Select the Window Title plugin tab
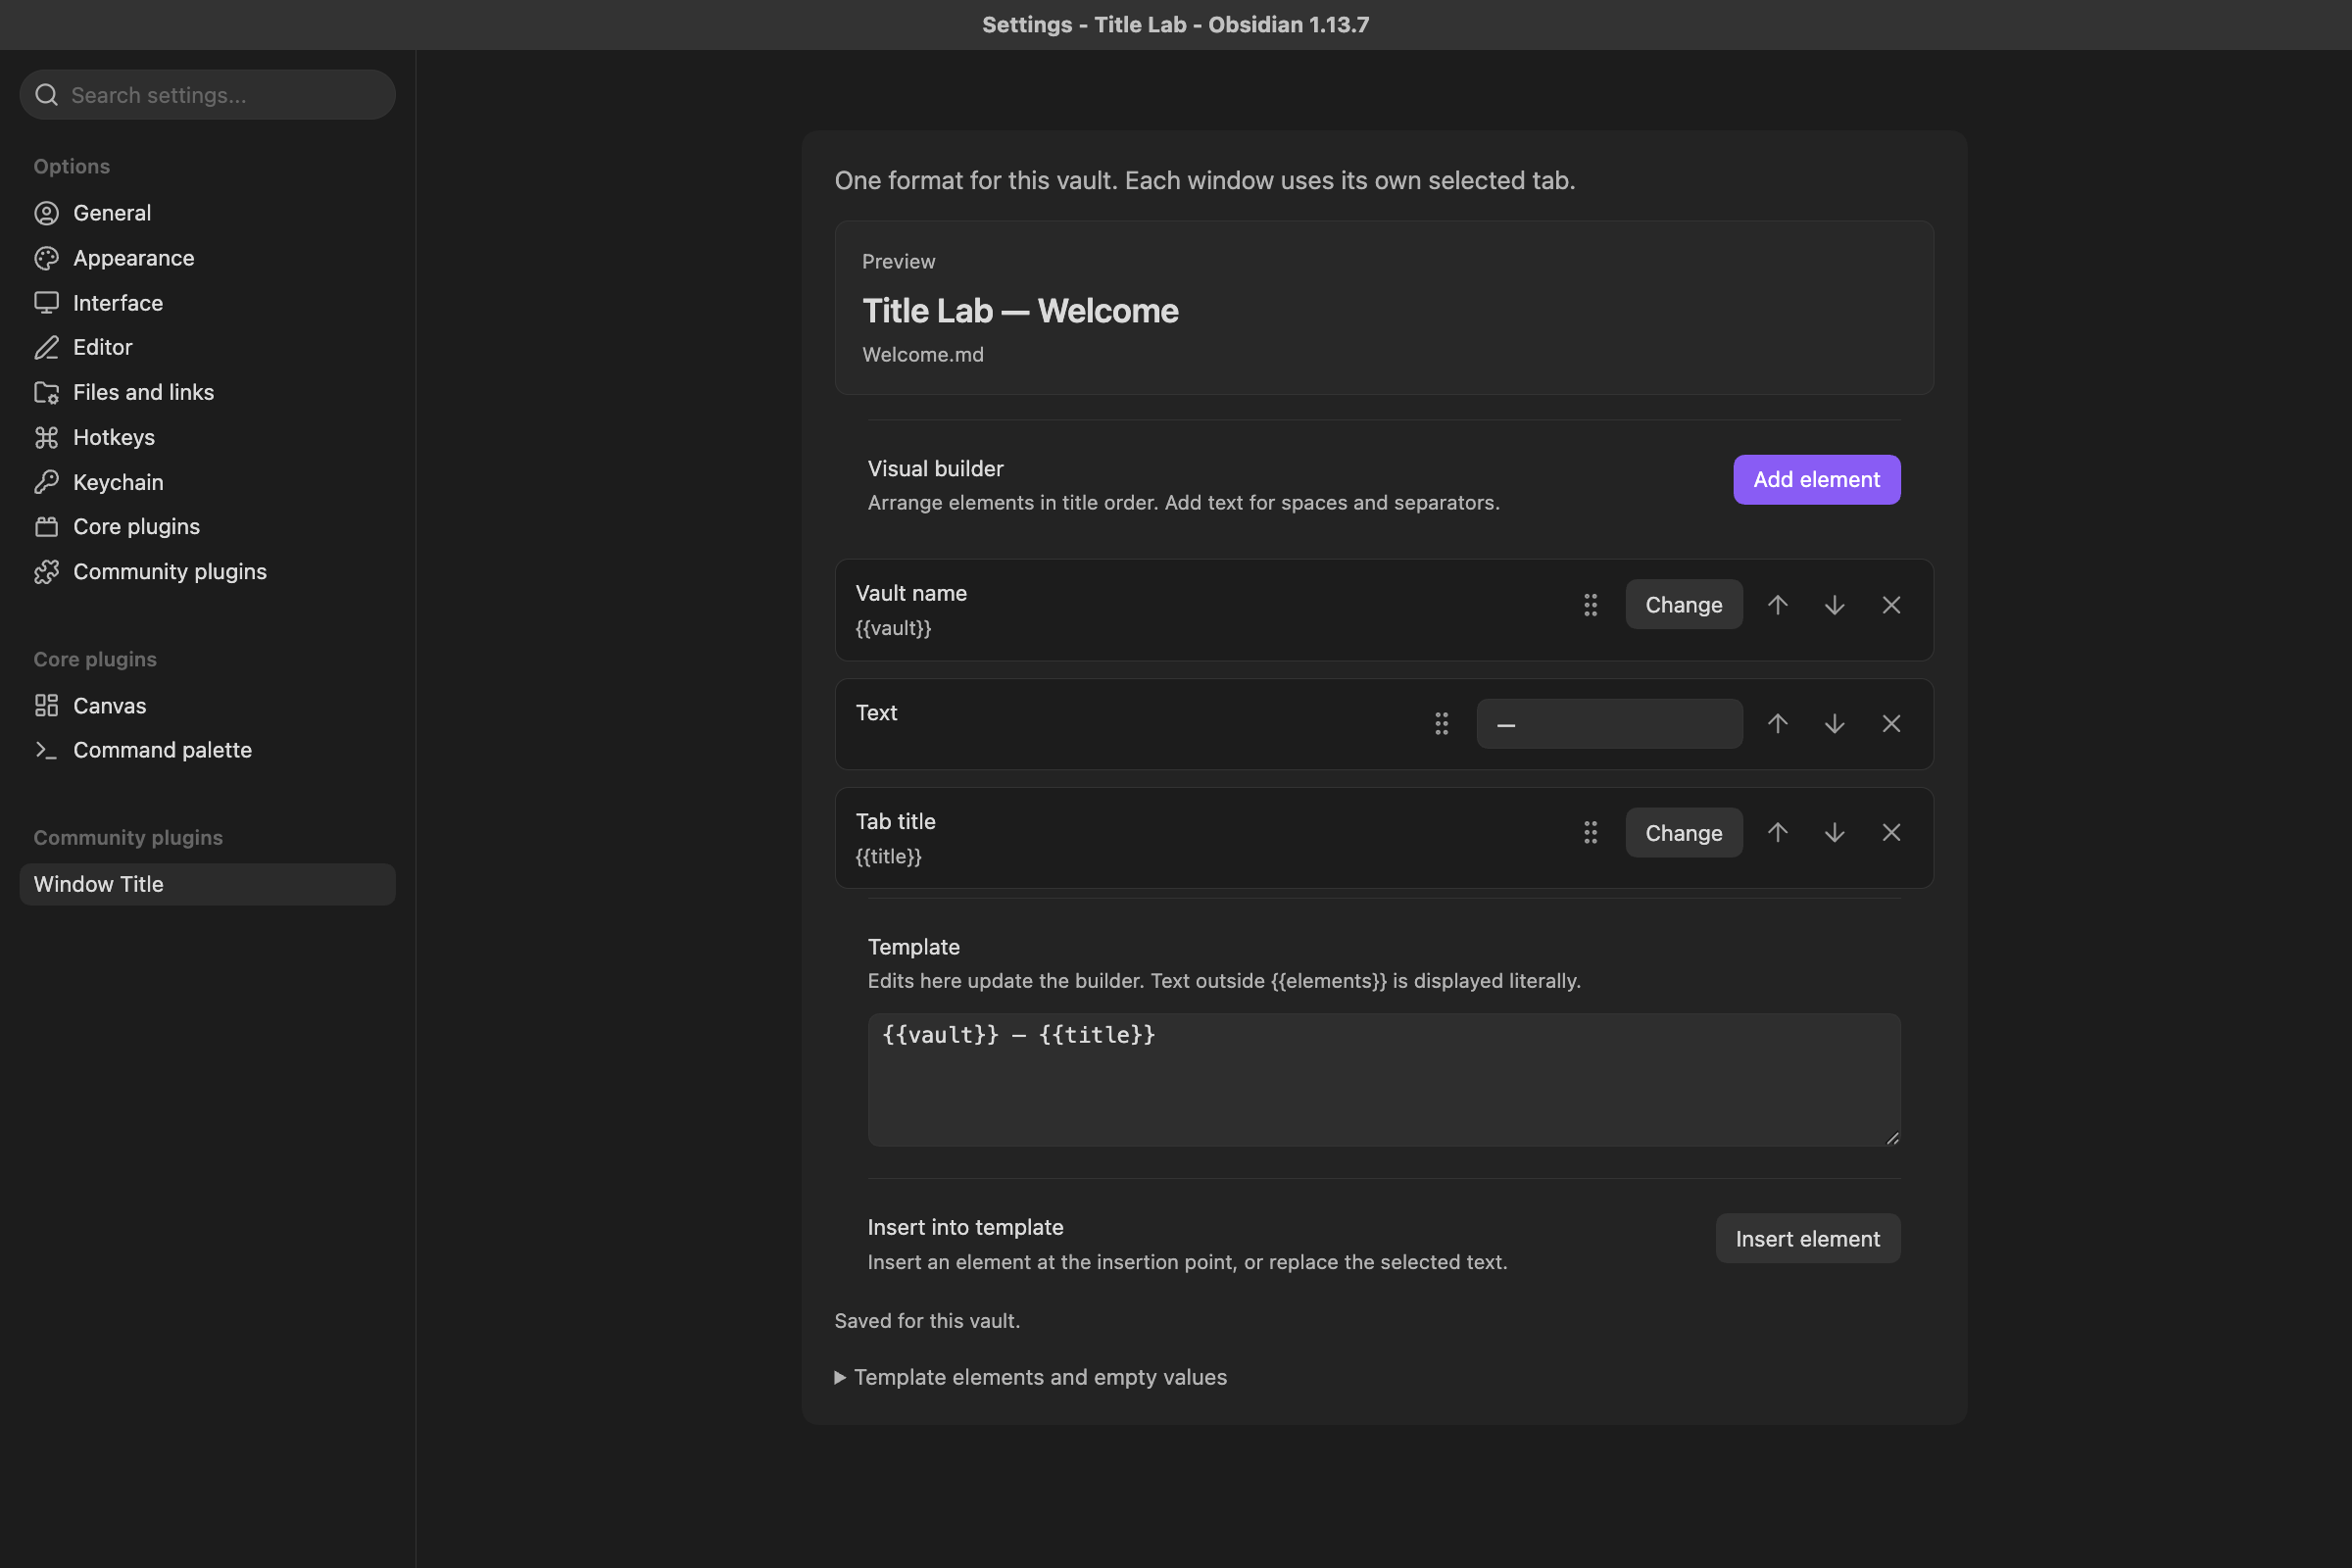Screen dimensions: 2352x1568 [208, 884]
